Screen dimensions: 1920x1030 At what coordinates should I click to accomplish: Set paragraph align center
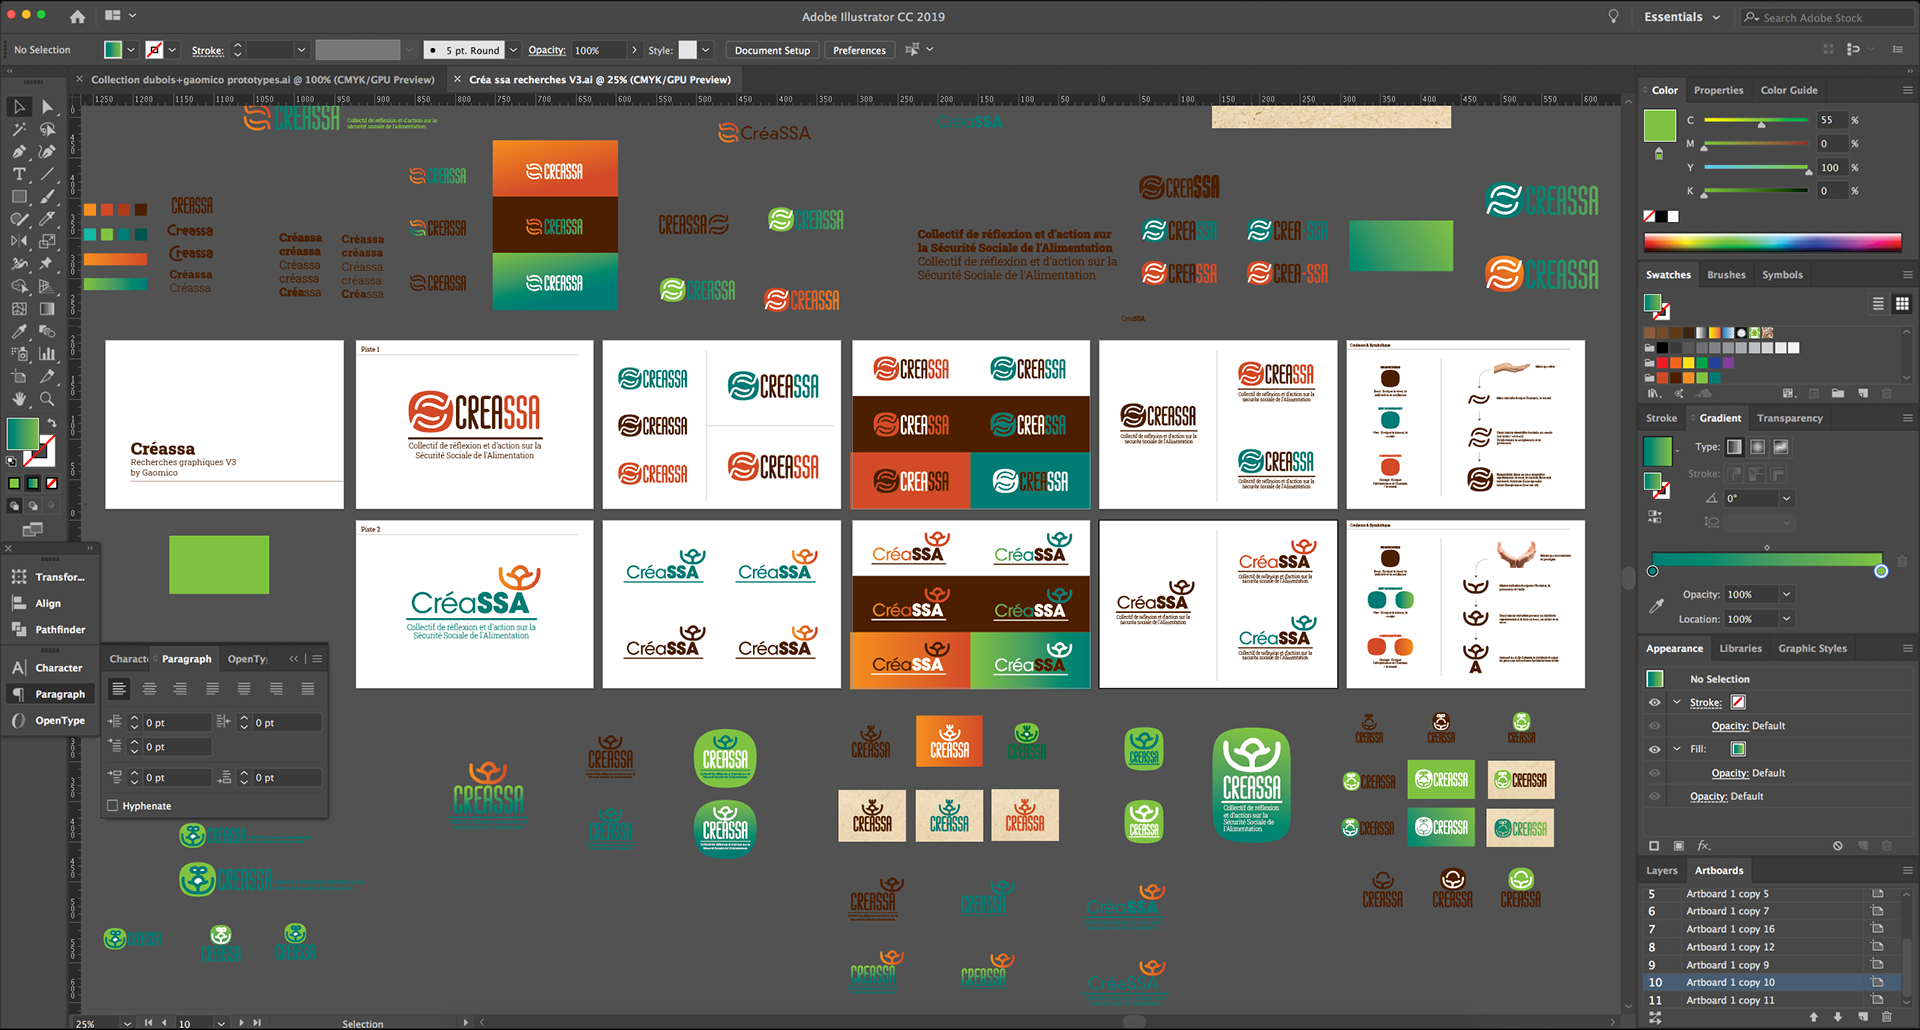[149, 689]
